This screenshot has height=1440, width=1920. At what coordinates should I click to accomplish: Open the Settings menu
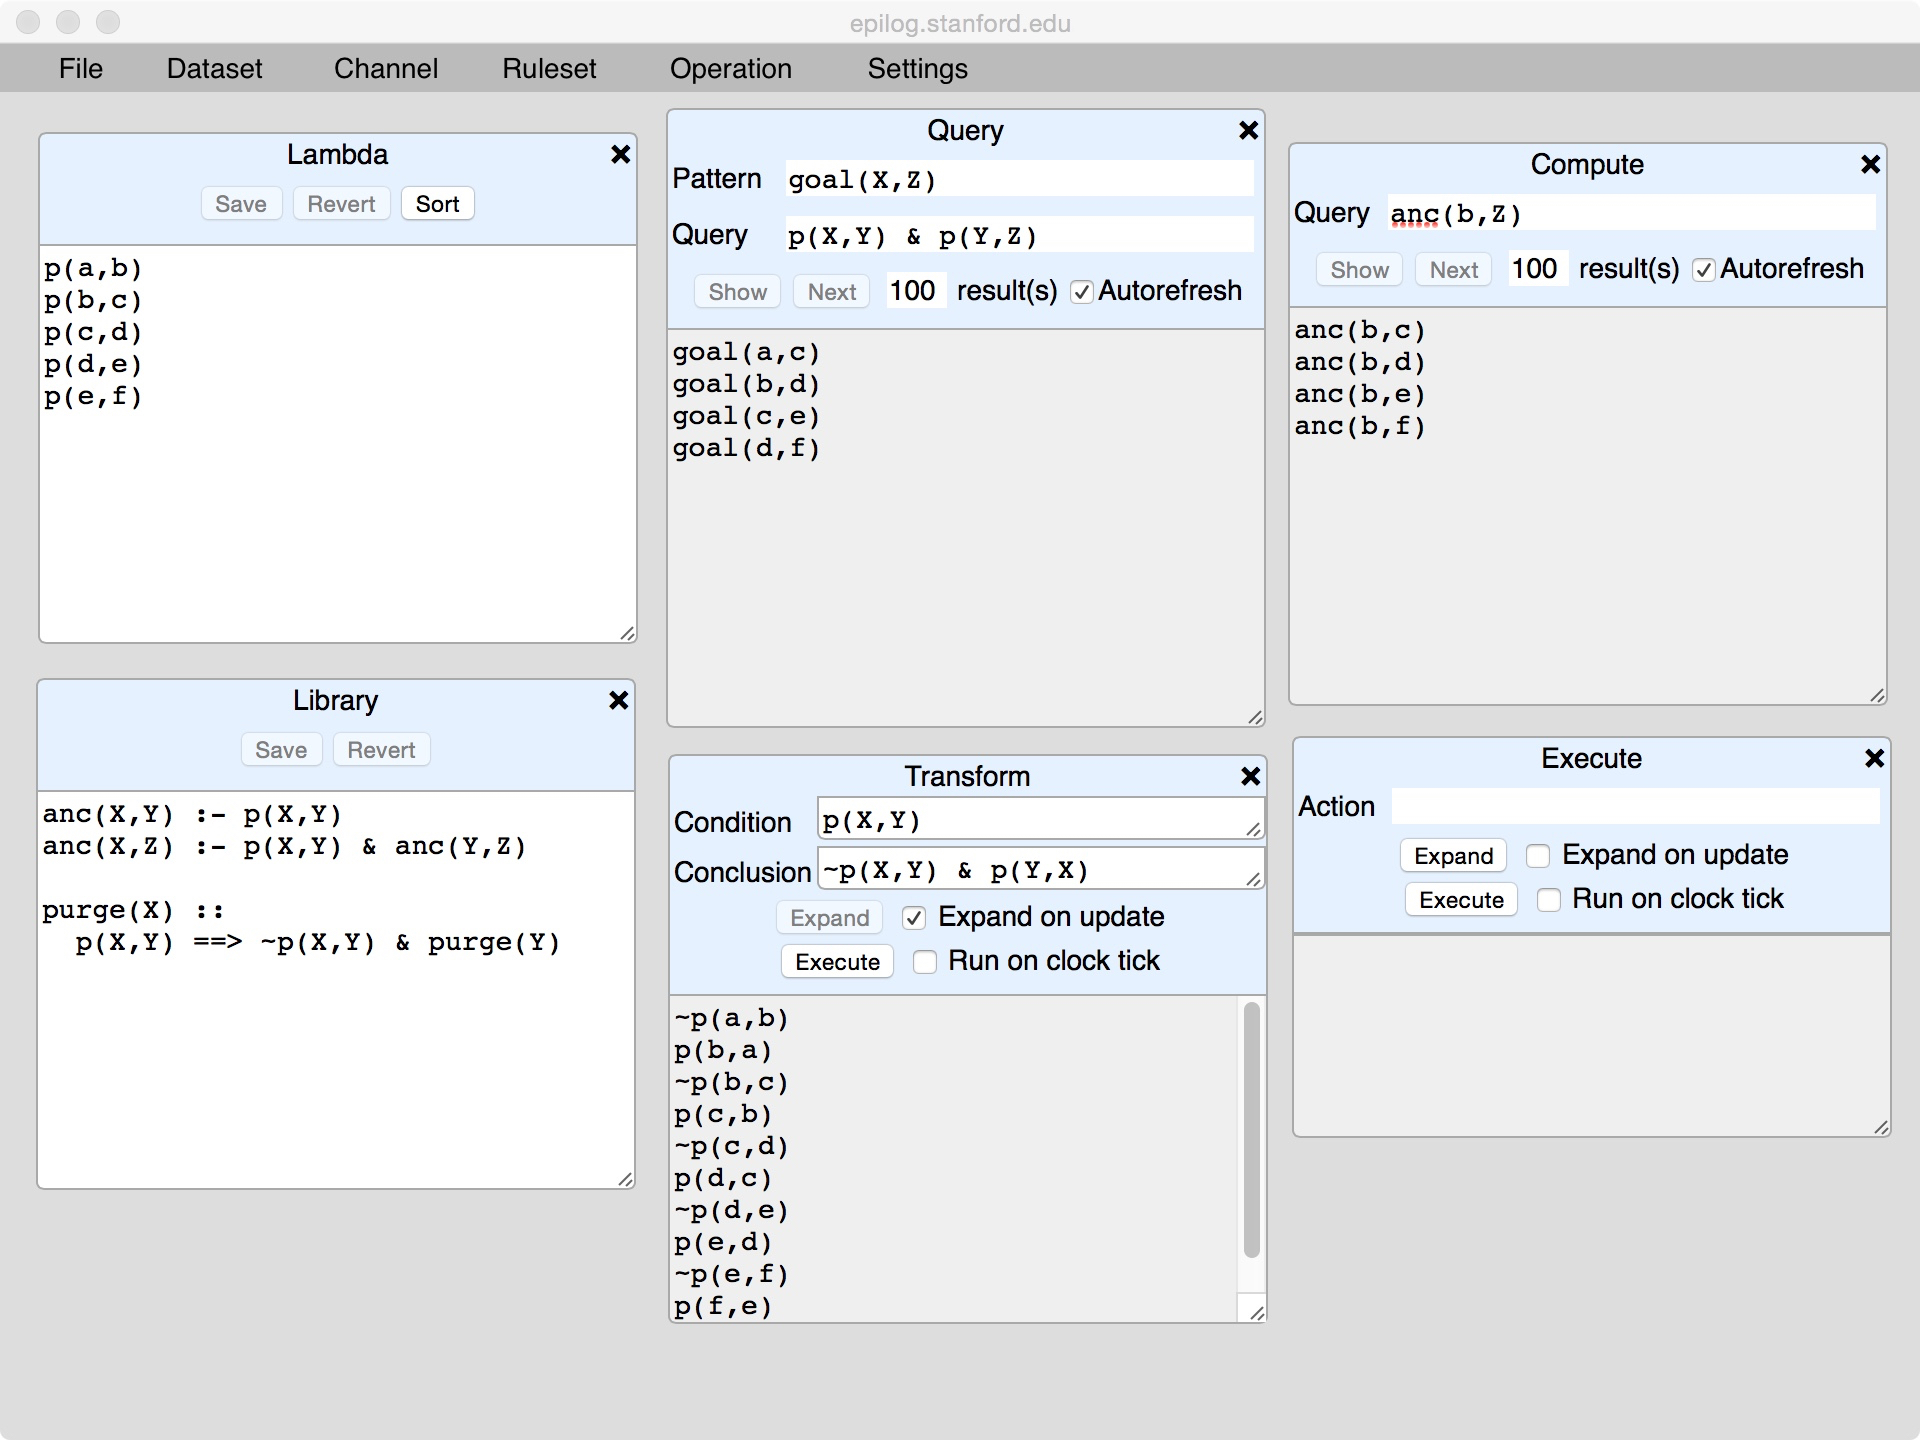pyautogui.click(x=917, y=68)
